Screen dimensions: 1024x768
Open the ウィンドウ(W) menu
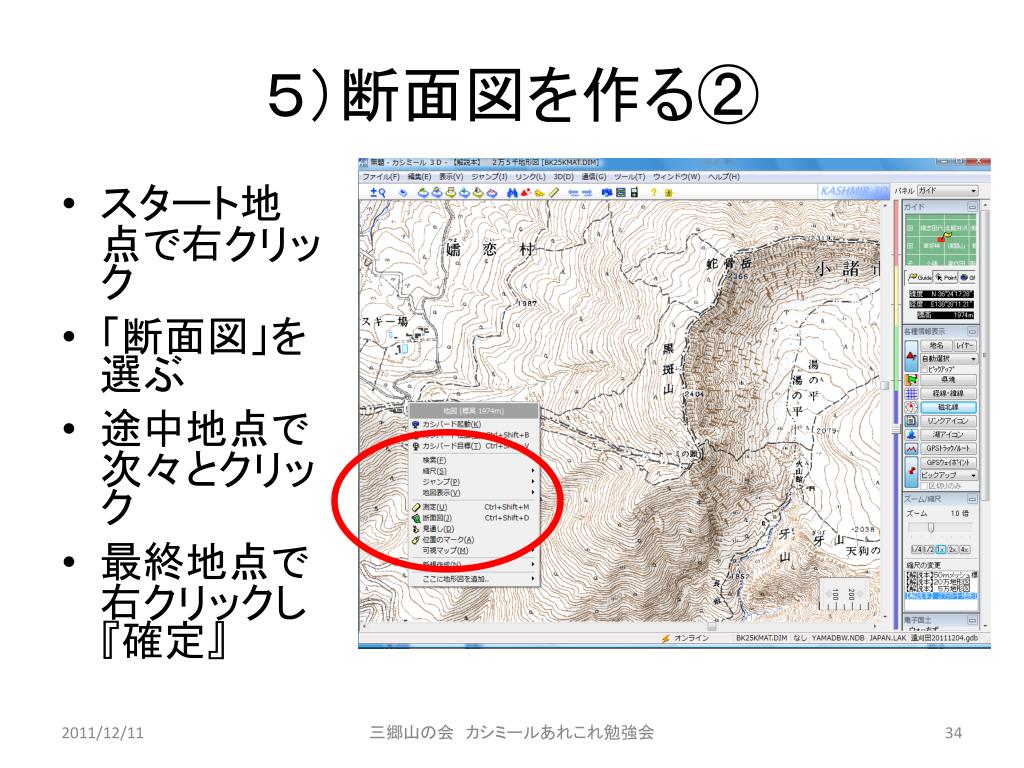(677, 177)
